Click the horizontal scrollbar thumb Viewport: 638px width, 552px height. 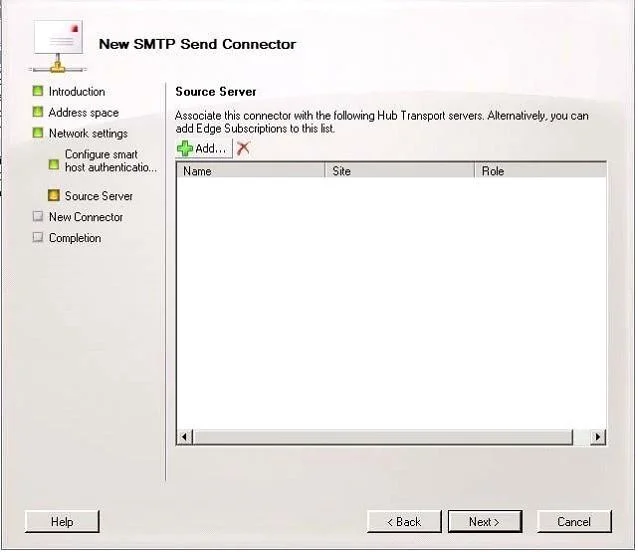click(382, 437)
